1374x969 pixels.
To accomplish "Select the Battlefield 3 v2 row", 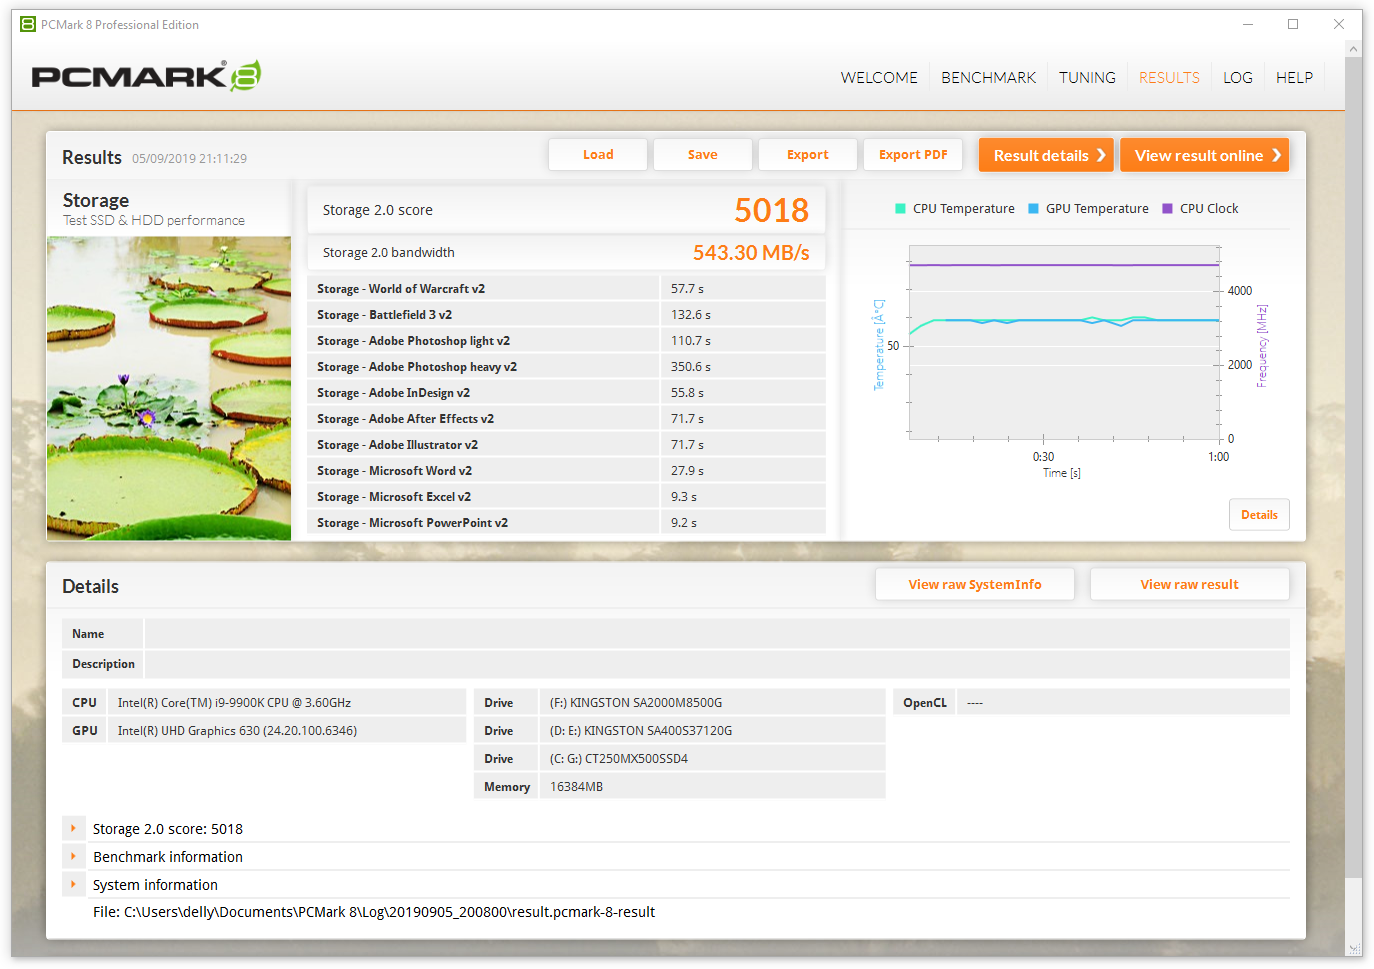I will (566, 315).
